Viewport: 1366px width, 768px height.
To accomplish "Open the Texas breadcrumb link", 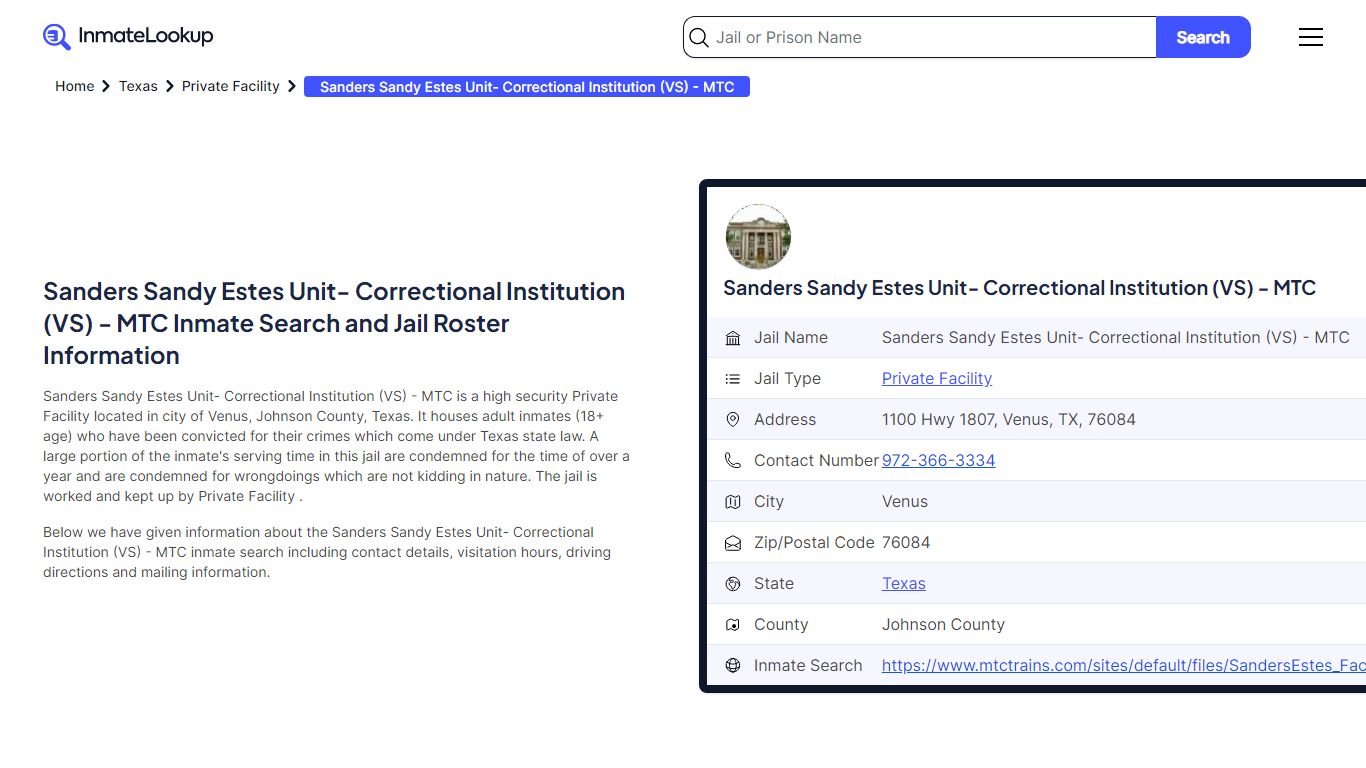I will pos(138,87).
